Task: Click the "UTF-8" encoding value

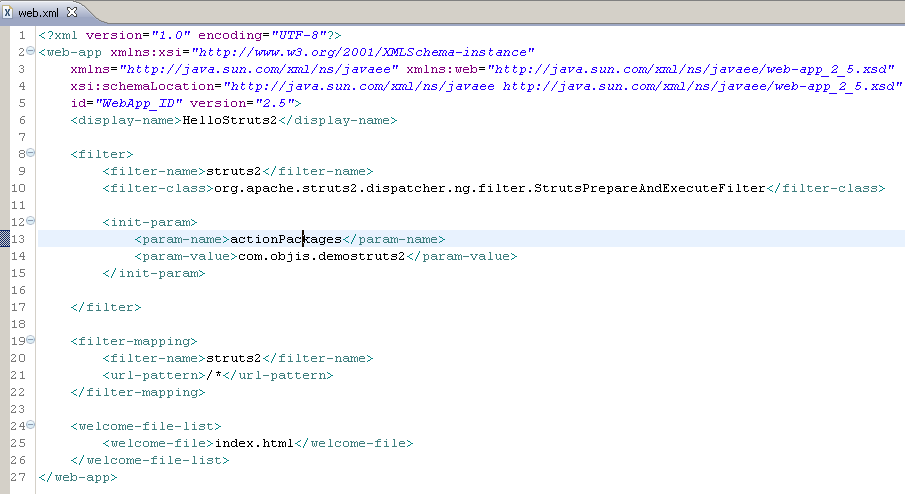Action: pyautogui.click(x=295, y=35)
